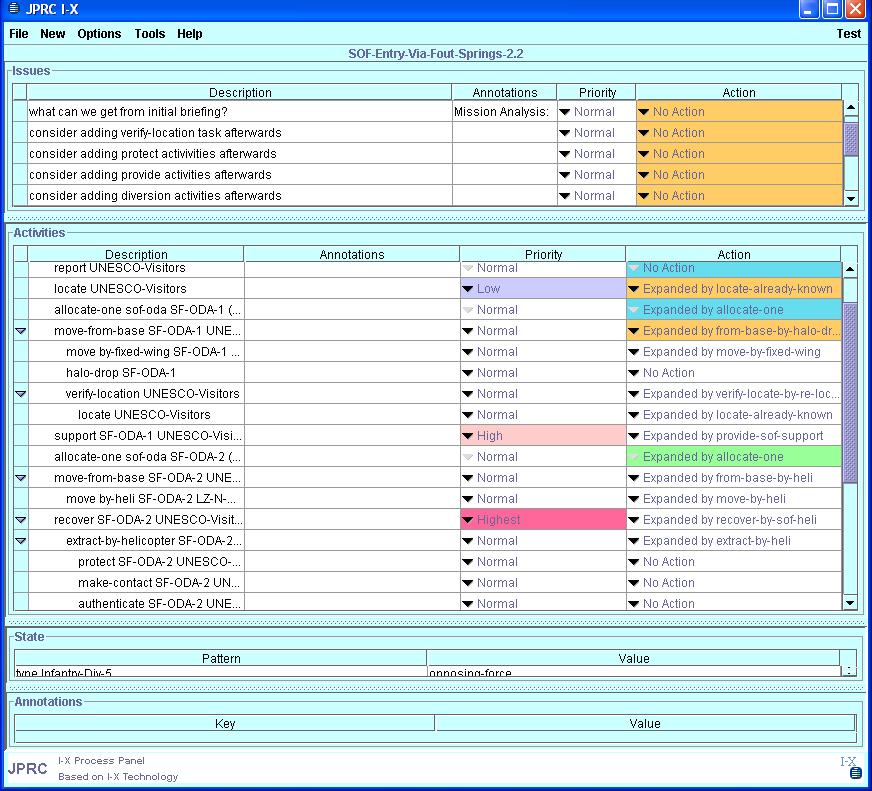Open the Highest priority dropdown for recover SF-ODA-2
Viewport: 872px width, 791px height.
pos(468,520)
